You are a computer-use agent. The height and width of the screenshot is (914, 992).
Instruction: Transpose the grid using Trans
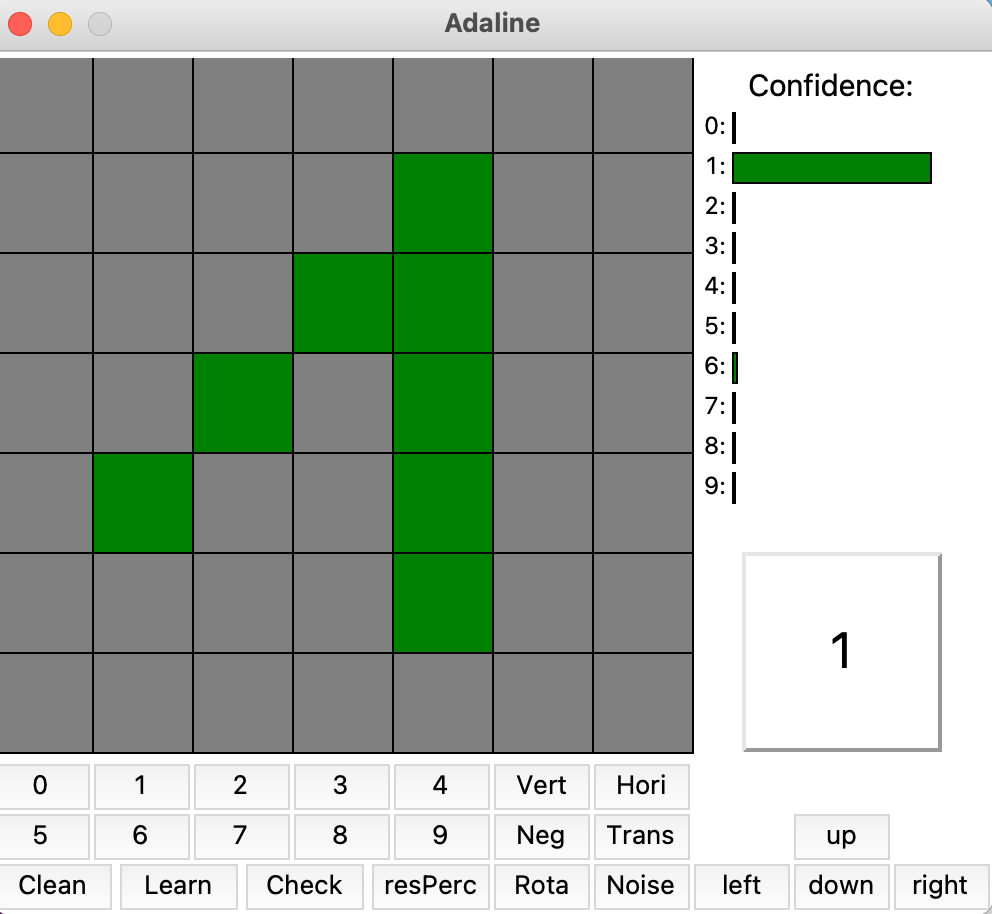click(x=641, y=836)
